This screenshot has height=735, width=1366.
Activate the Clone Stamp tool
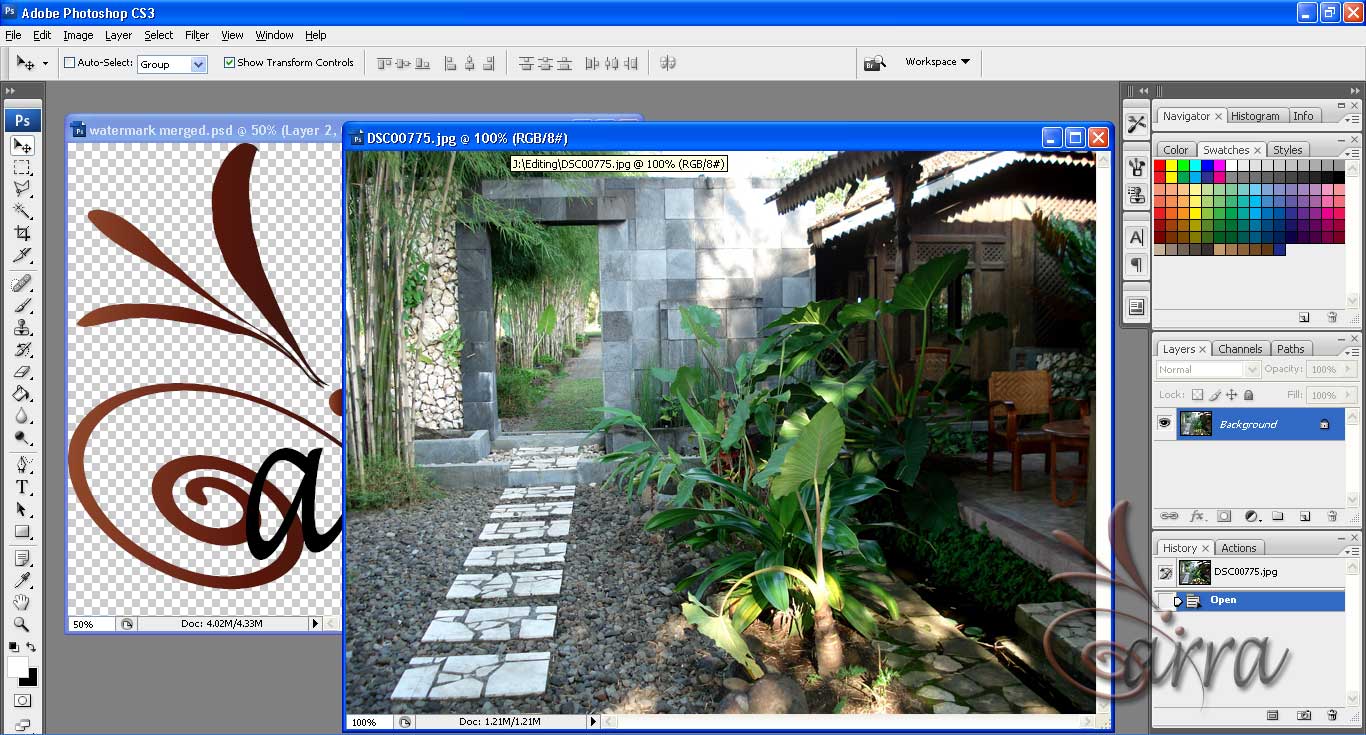[22, 329]
